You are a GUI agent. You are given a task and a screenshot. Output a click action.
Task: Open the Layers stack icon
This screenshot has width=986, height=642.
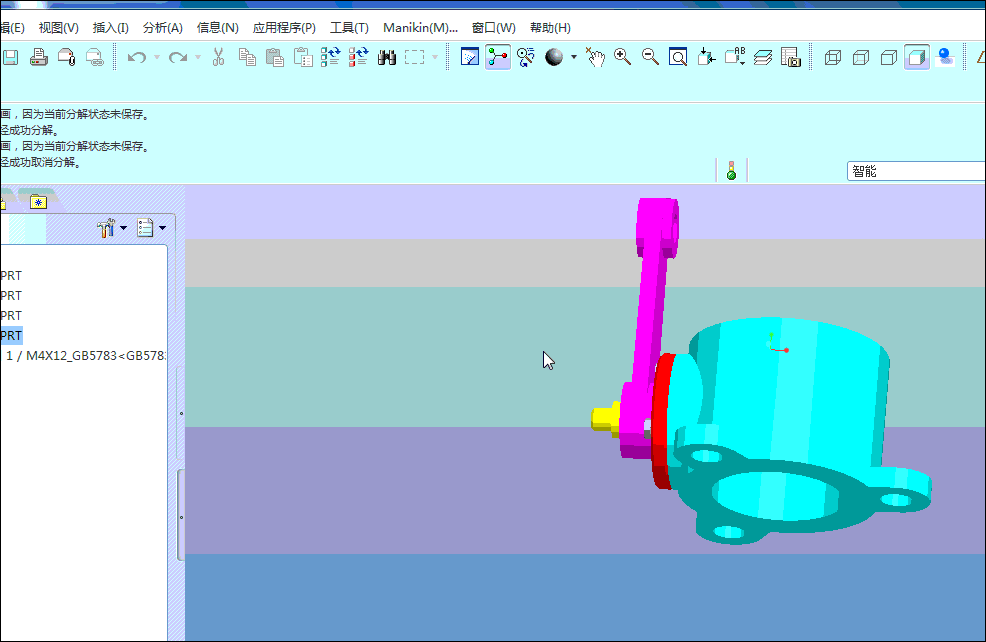pyautogui.click(x=762, y=58)
